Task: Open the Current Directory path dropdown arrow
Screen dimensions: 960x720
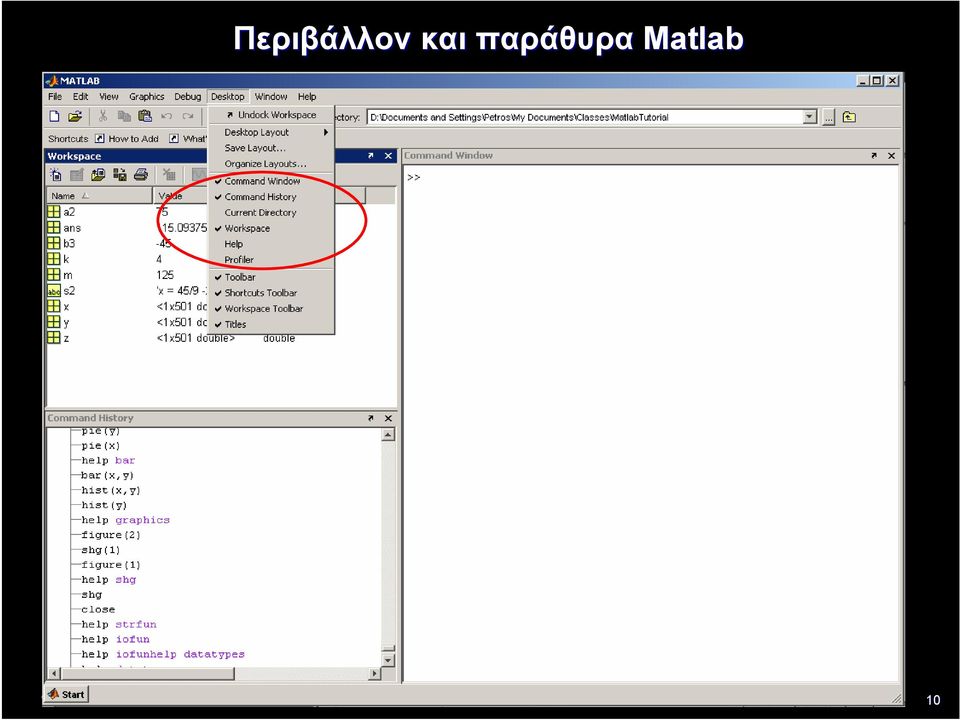Action: coord(810,117)
